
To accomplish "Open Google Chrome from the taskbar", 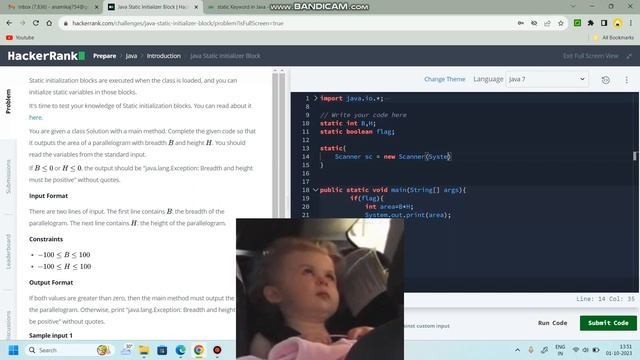I will click(199, 350).
